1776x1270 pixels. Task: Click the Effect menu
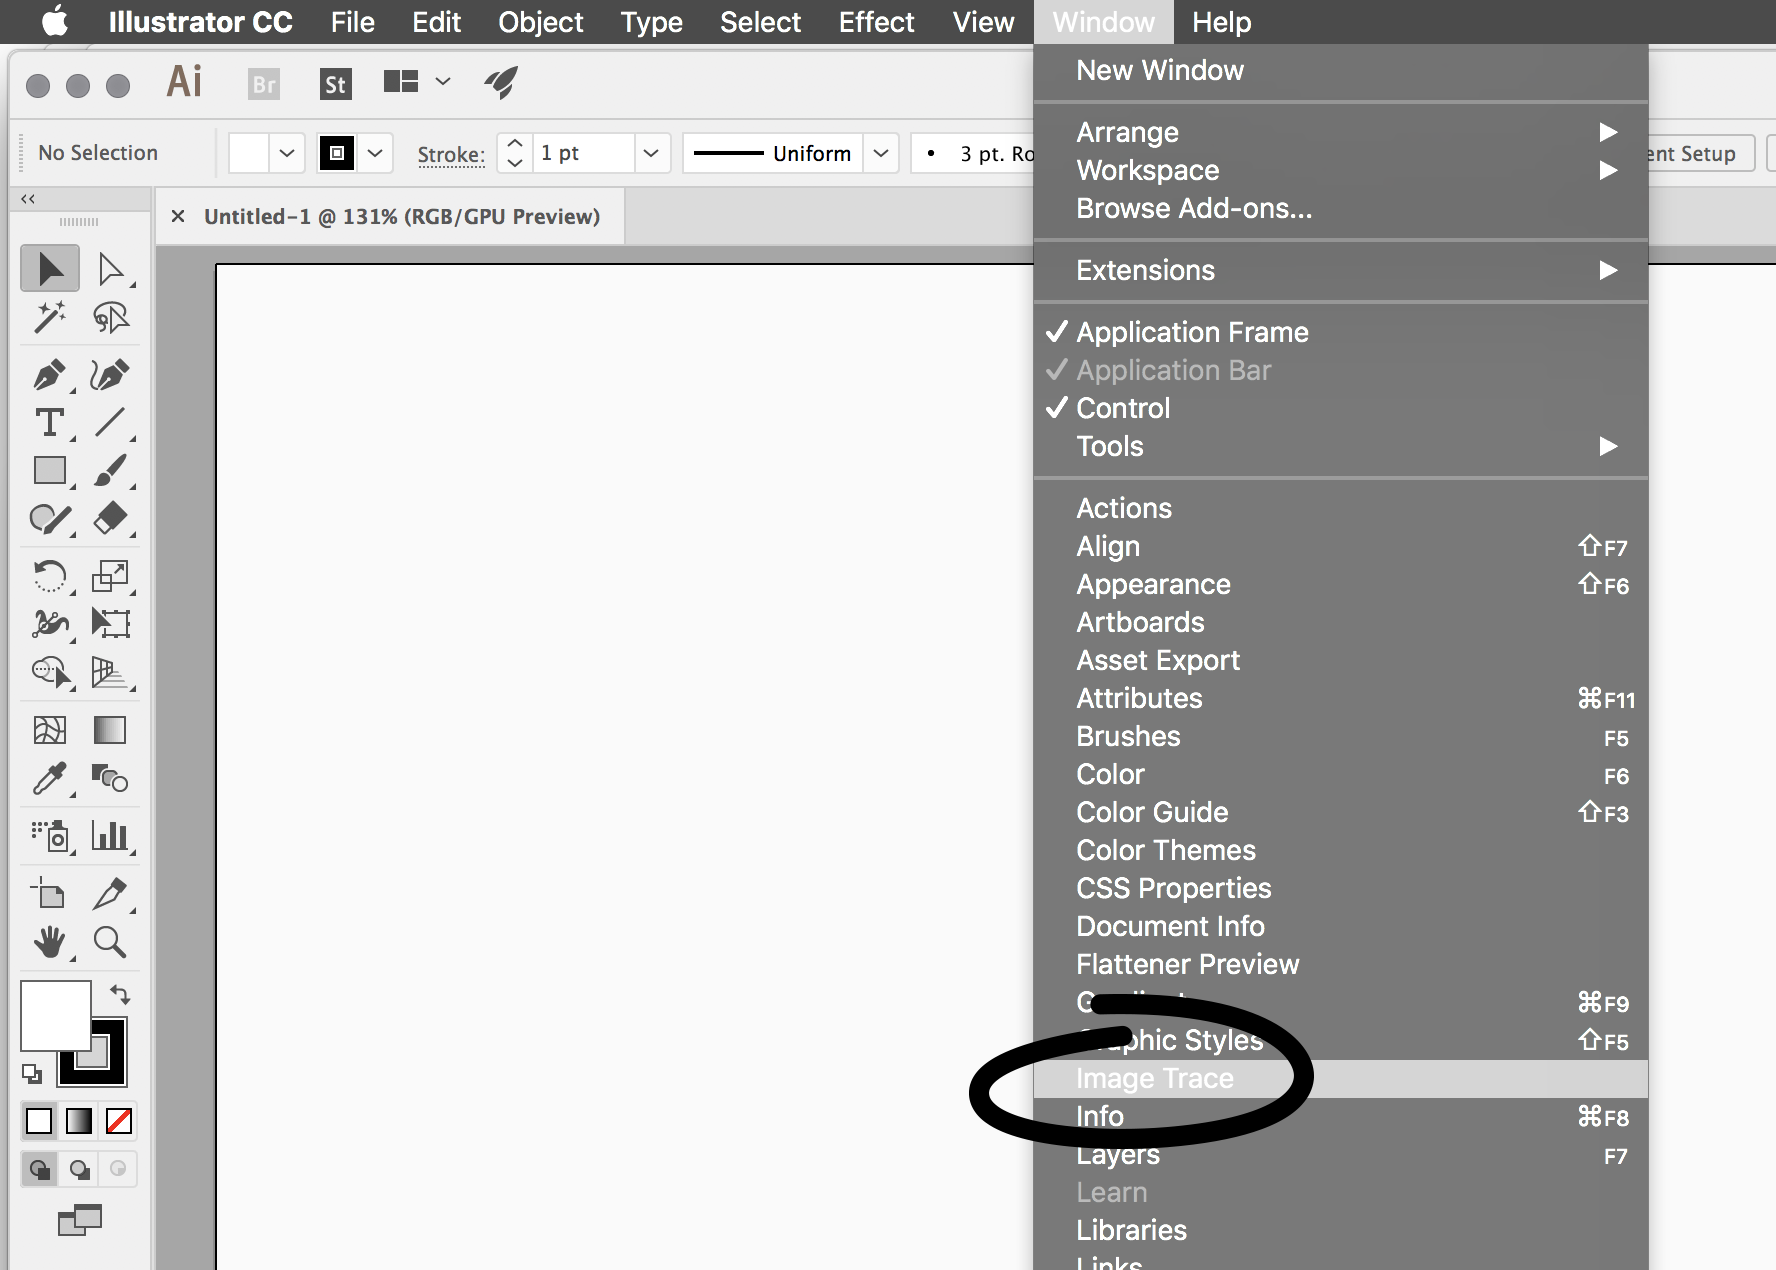coord(876,22)
